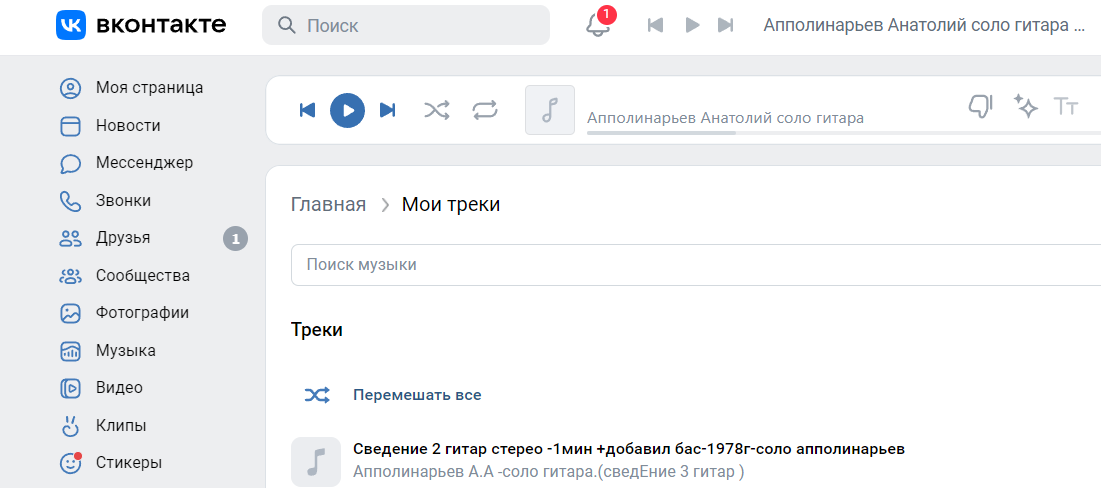This screenshot has height=488, width=1101.
Task: Click the Моя страница profile icon
Action: [x=70, y=88]
